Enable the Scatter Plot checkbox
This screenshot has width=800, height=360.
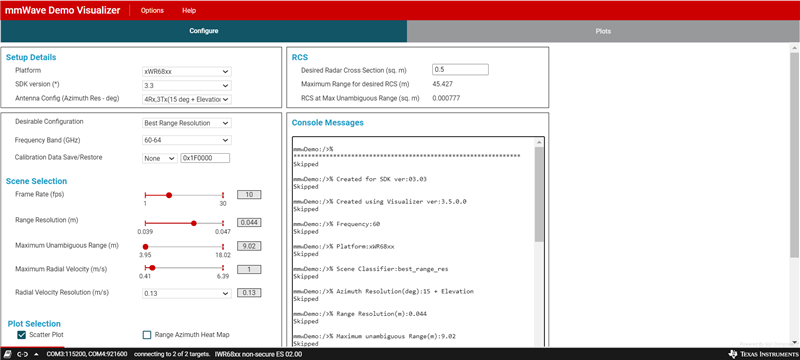coord(21,335)
